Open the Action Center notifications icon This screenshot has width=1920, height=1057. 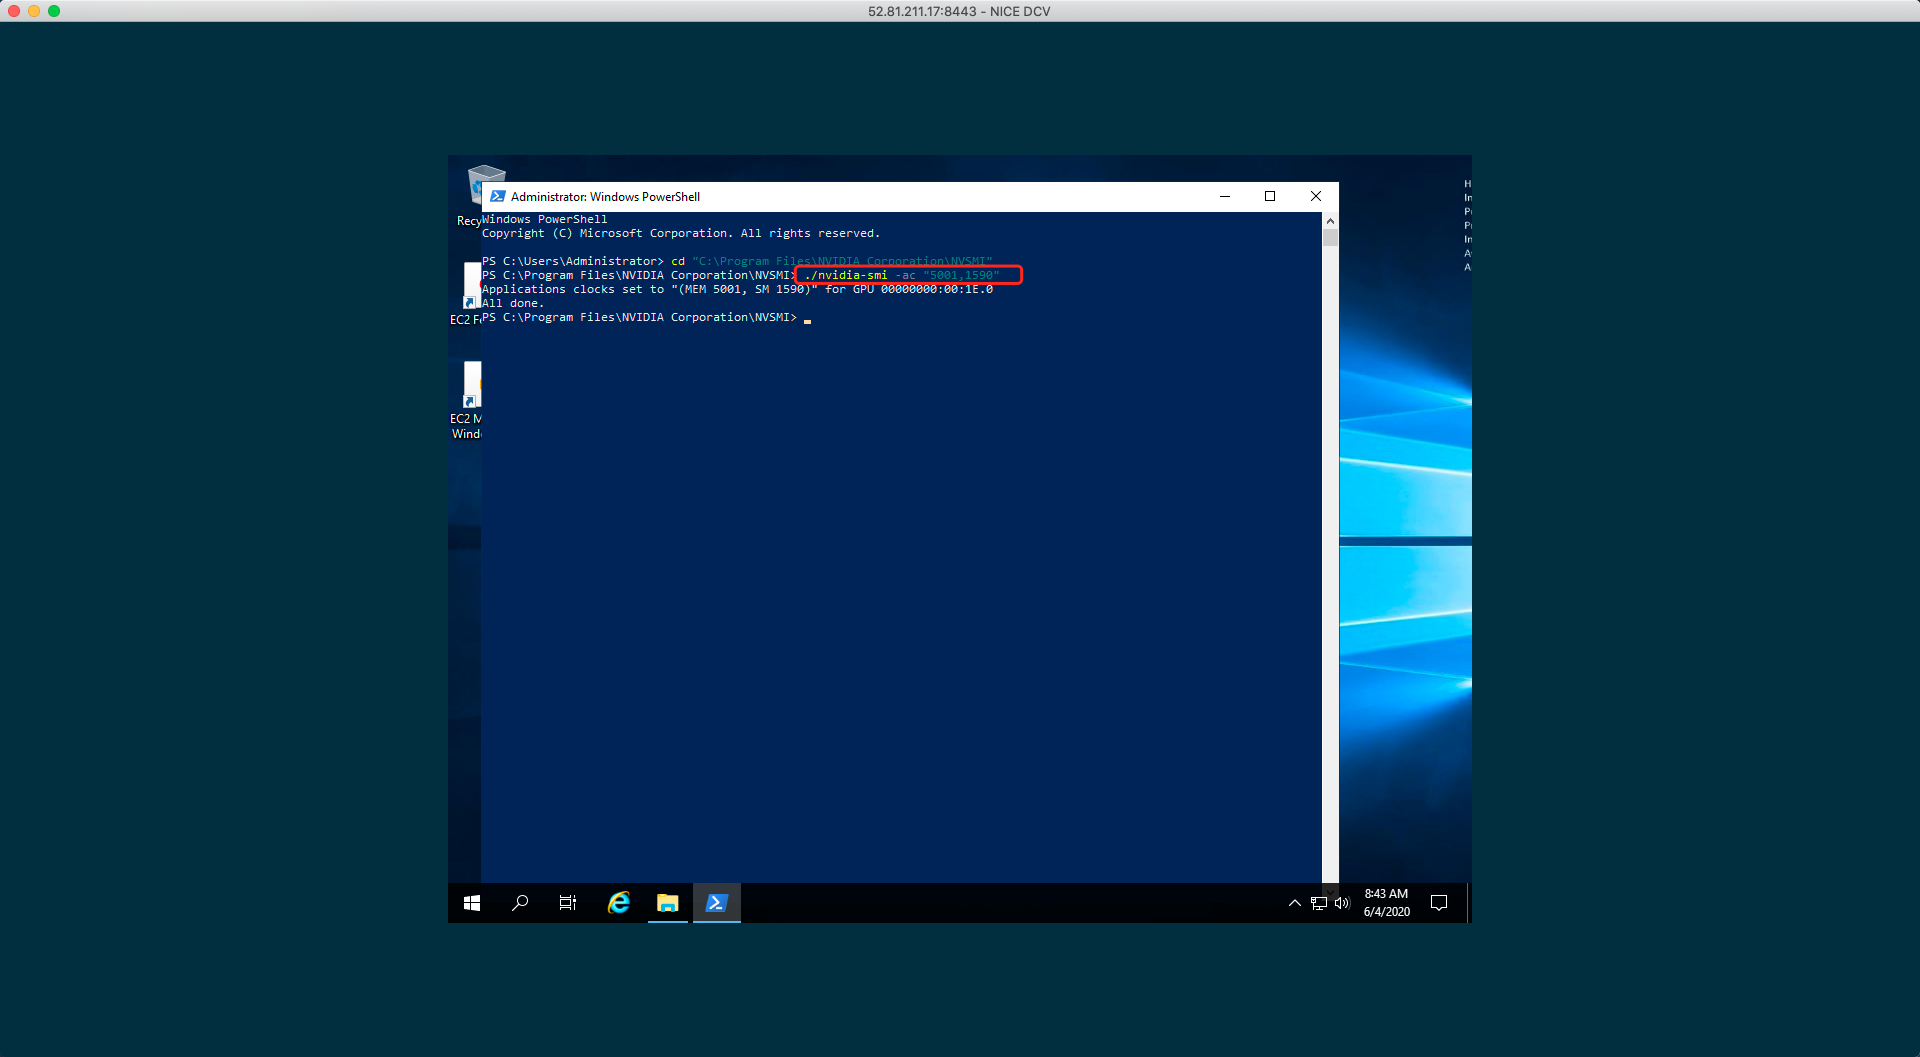[1439, 903]
